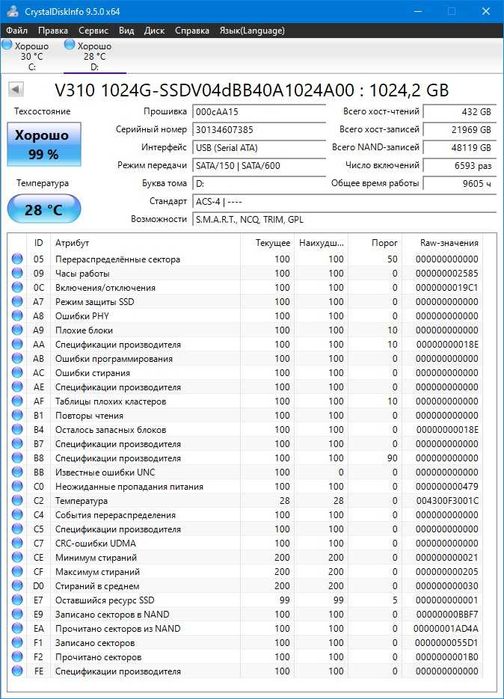Click the status icon for attribute AF
504x699 pixels.
(x=17, y=401)
